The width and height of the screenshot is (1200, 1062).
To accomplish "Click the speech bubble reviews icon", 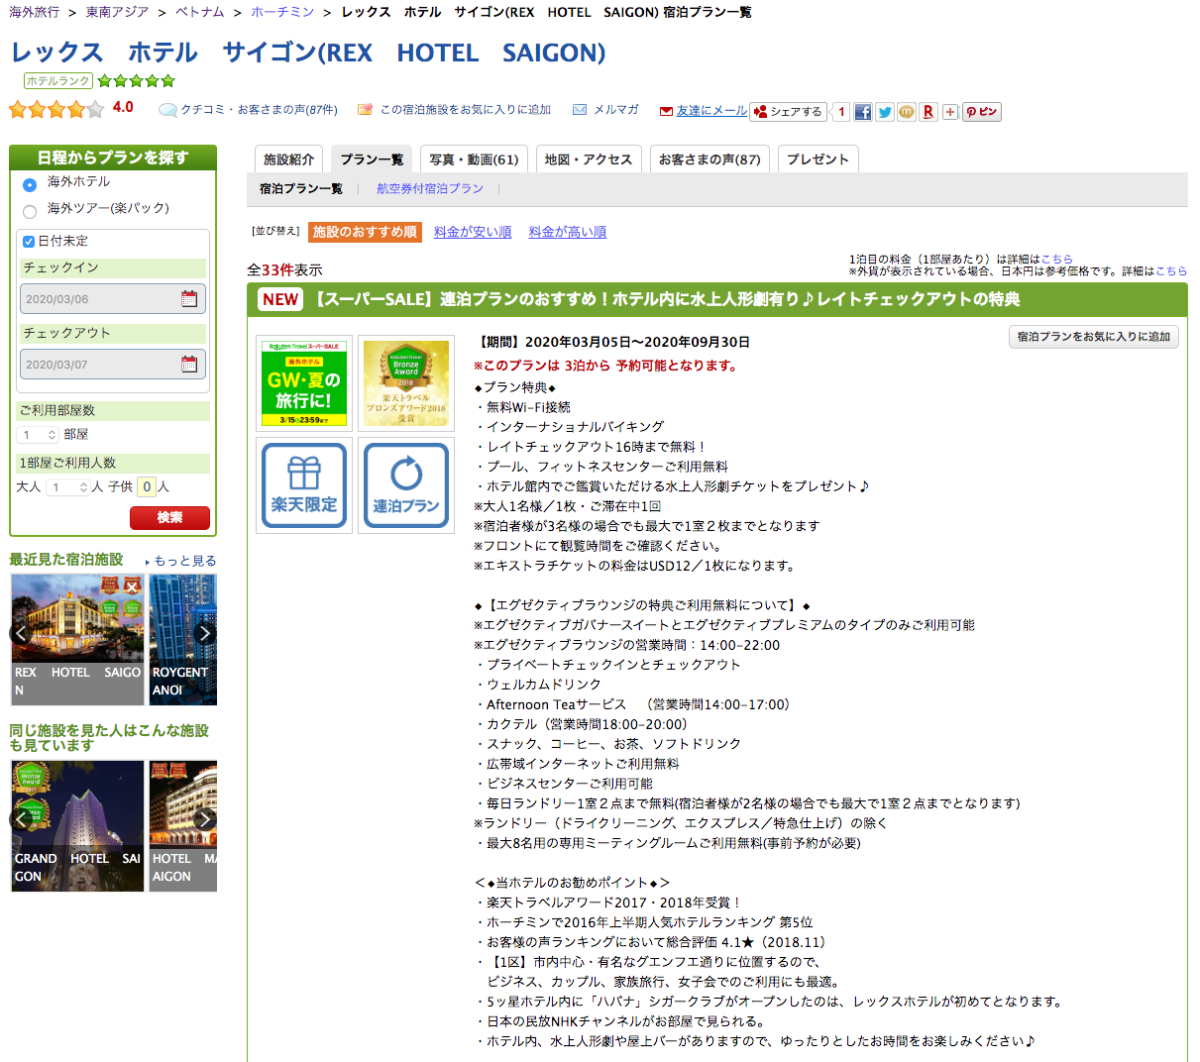I will point(168,110).
